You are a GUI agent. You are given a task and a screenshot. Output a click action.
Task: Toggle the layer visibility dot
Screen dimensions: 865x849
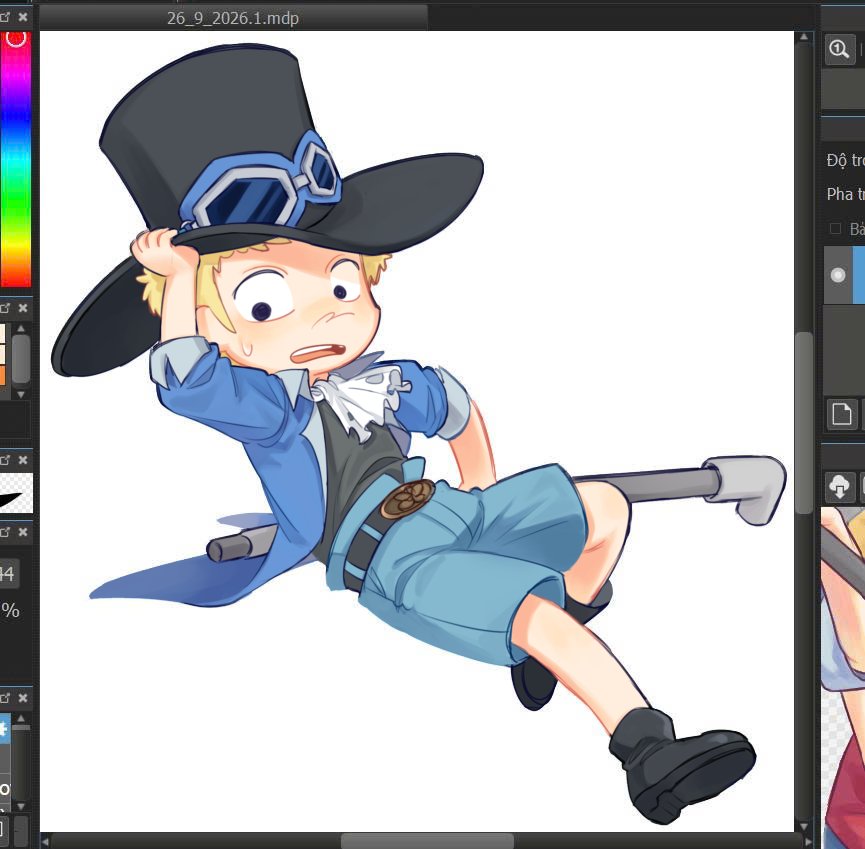tap(837, 275)
